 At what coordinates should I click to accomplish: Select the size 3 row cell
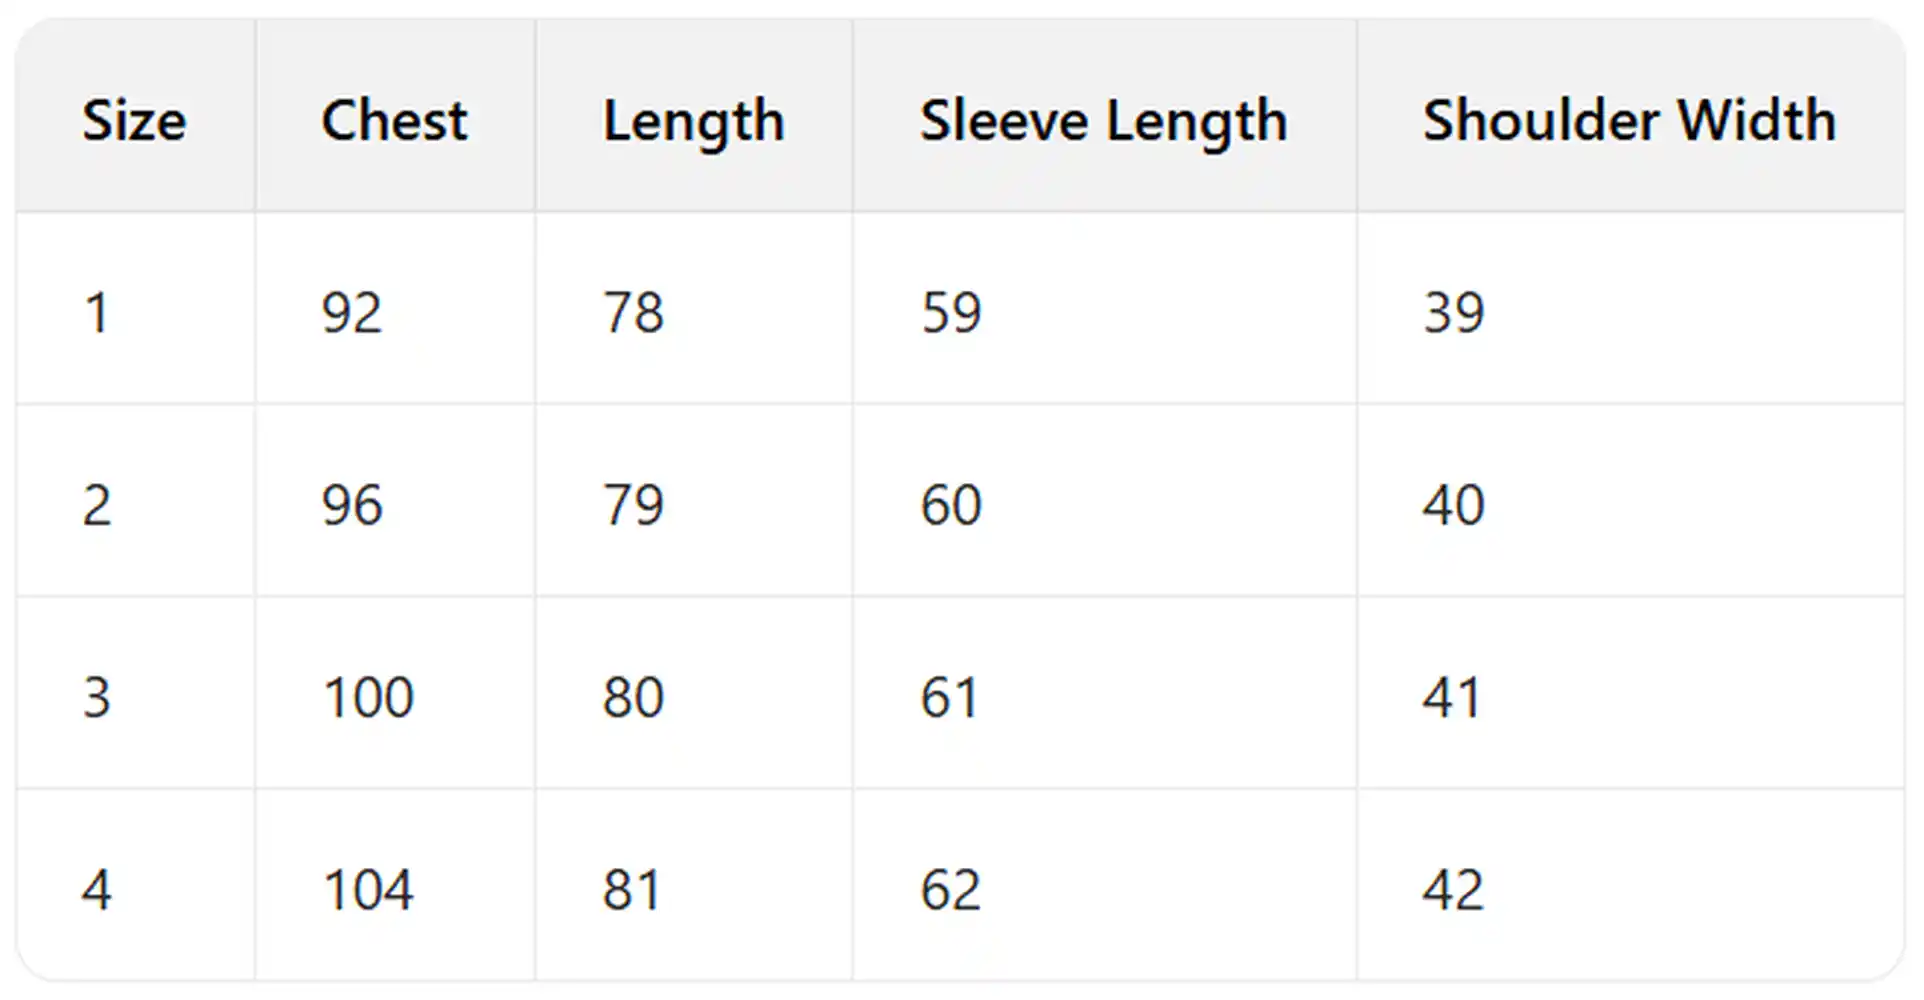point(96,697)
